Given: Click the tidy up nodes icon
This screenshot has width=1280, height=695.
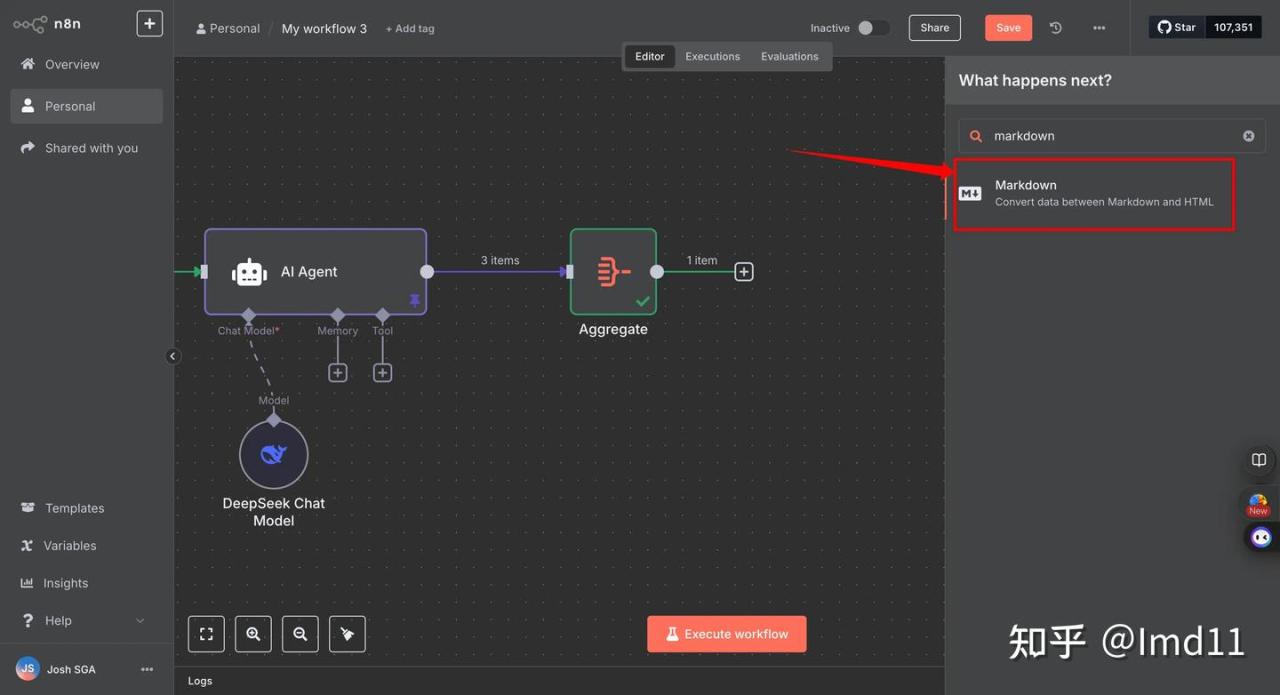Looking at the screenshot, I should [347, 634].
